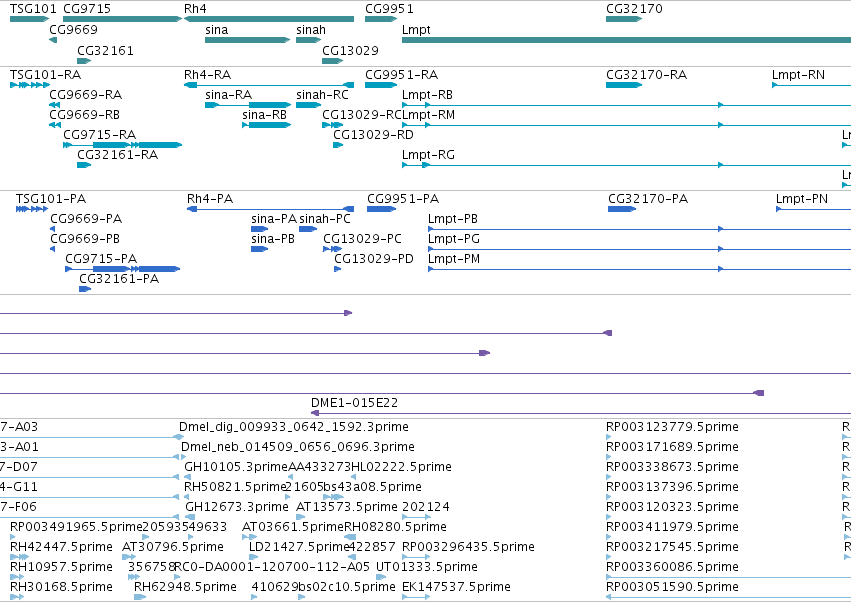The image size is (851, 602).
Task: Select the CG9669-PB protein label
Action: point(85,239)
